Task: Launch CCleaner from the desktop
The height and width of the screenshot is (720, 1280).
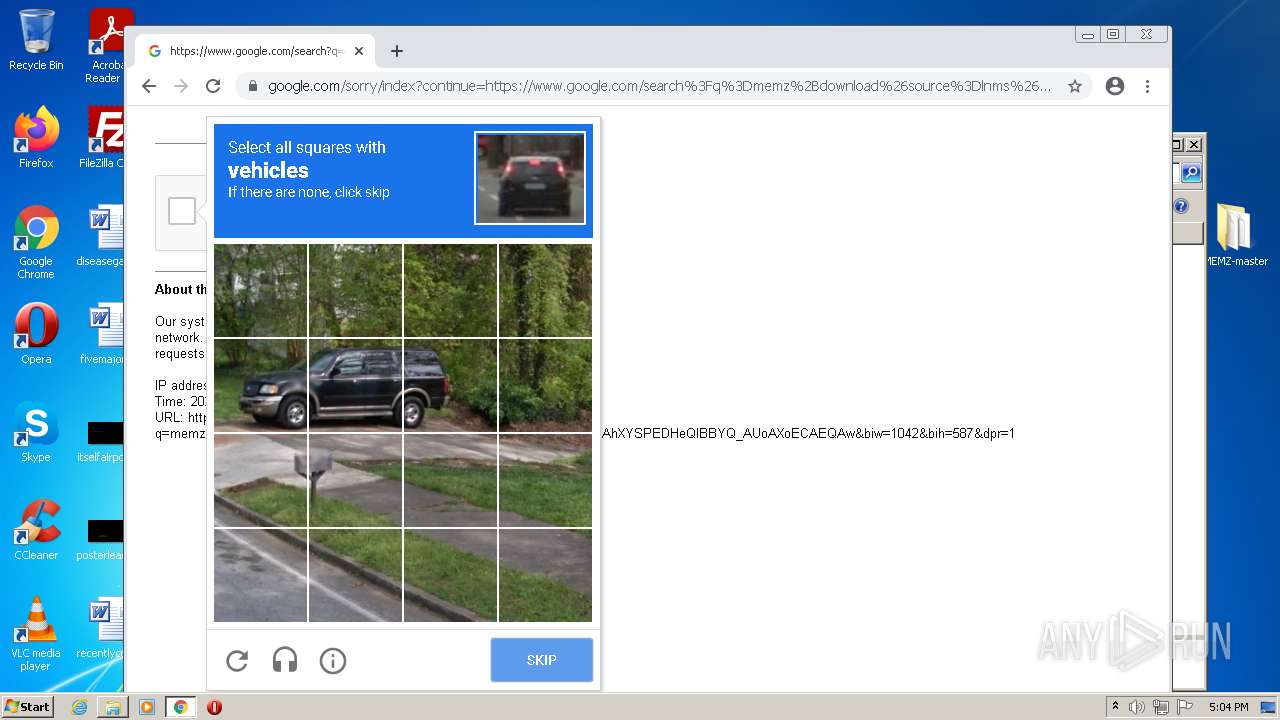Action: pos(36,530)
